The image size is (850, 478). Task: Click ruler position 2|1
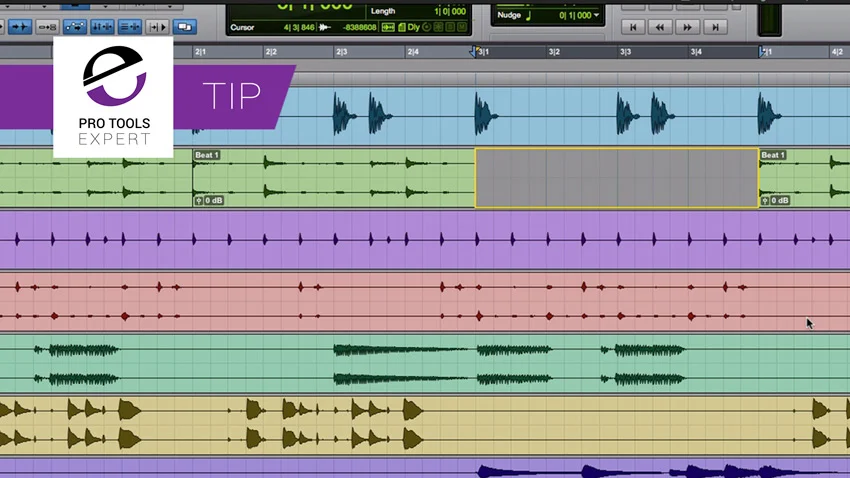click(x=201, y=52)
